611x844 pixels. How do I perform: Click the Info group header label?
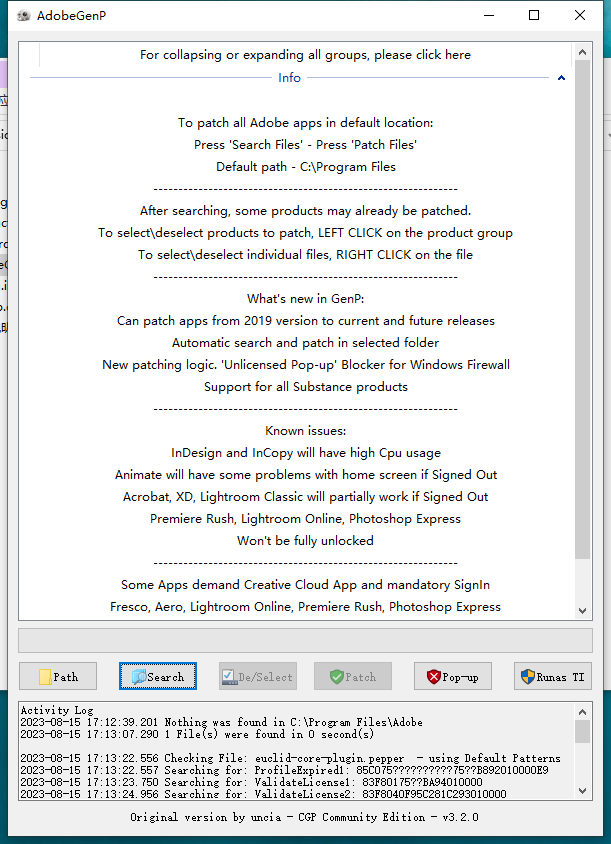click(x=289, y=78)
